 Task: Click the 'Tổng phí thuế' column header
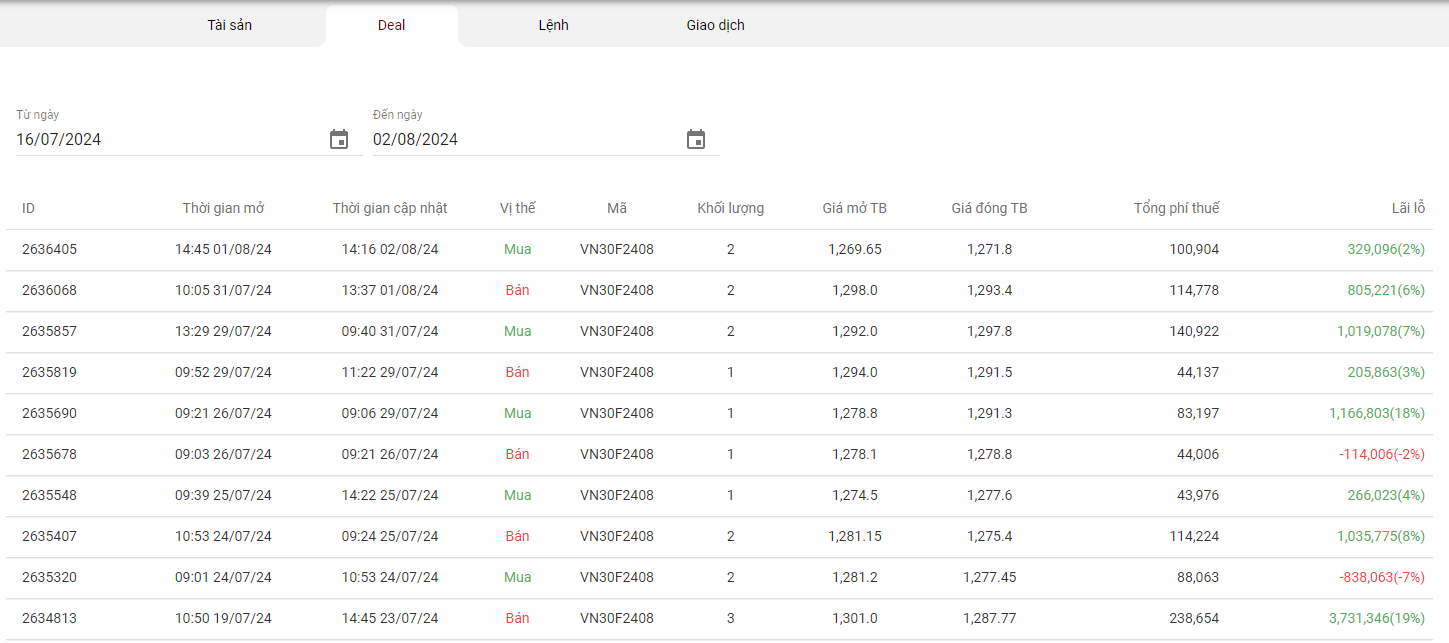1176,208
